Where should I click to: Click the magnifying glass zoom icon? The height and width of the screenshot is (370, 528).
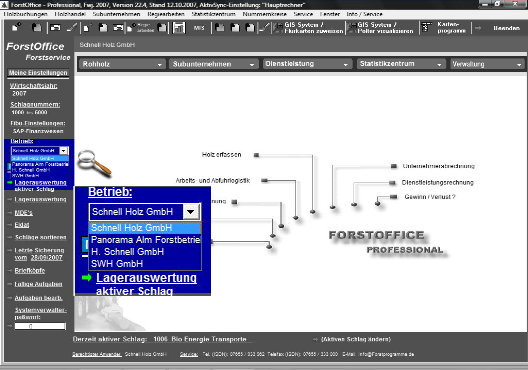click(x=94, y=163)
